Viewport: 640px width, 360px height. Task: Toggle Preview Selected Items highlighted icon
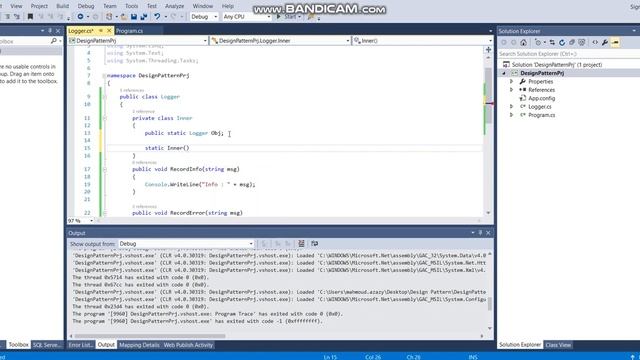615,42
